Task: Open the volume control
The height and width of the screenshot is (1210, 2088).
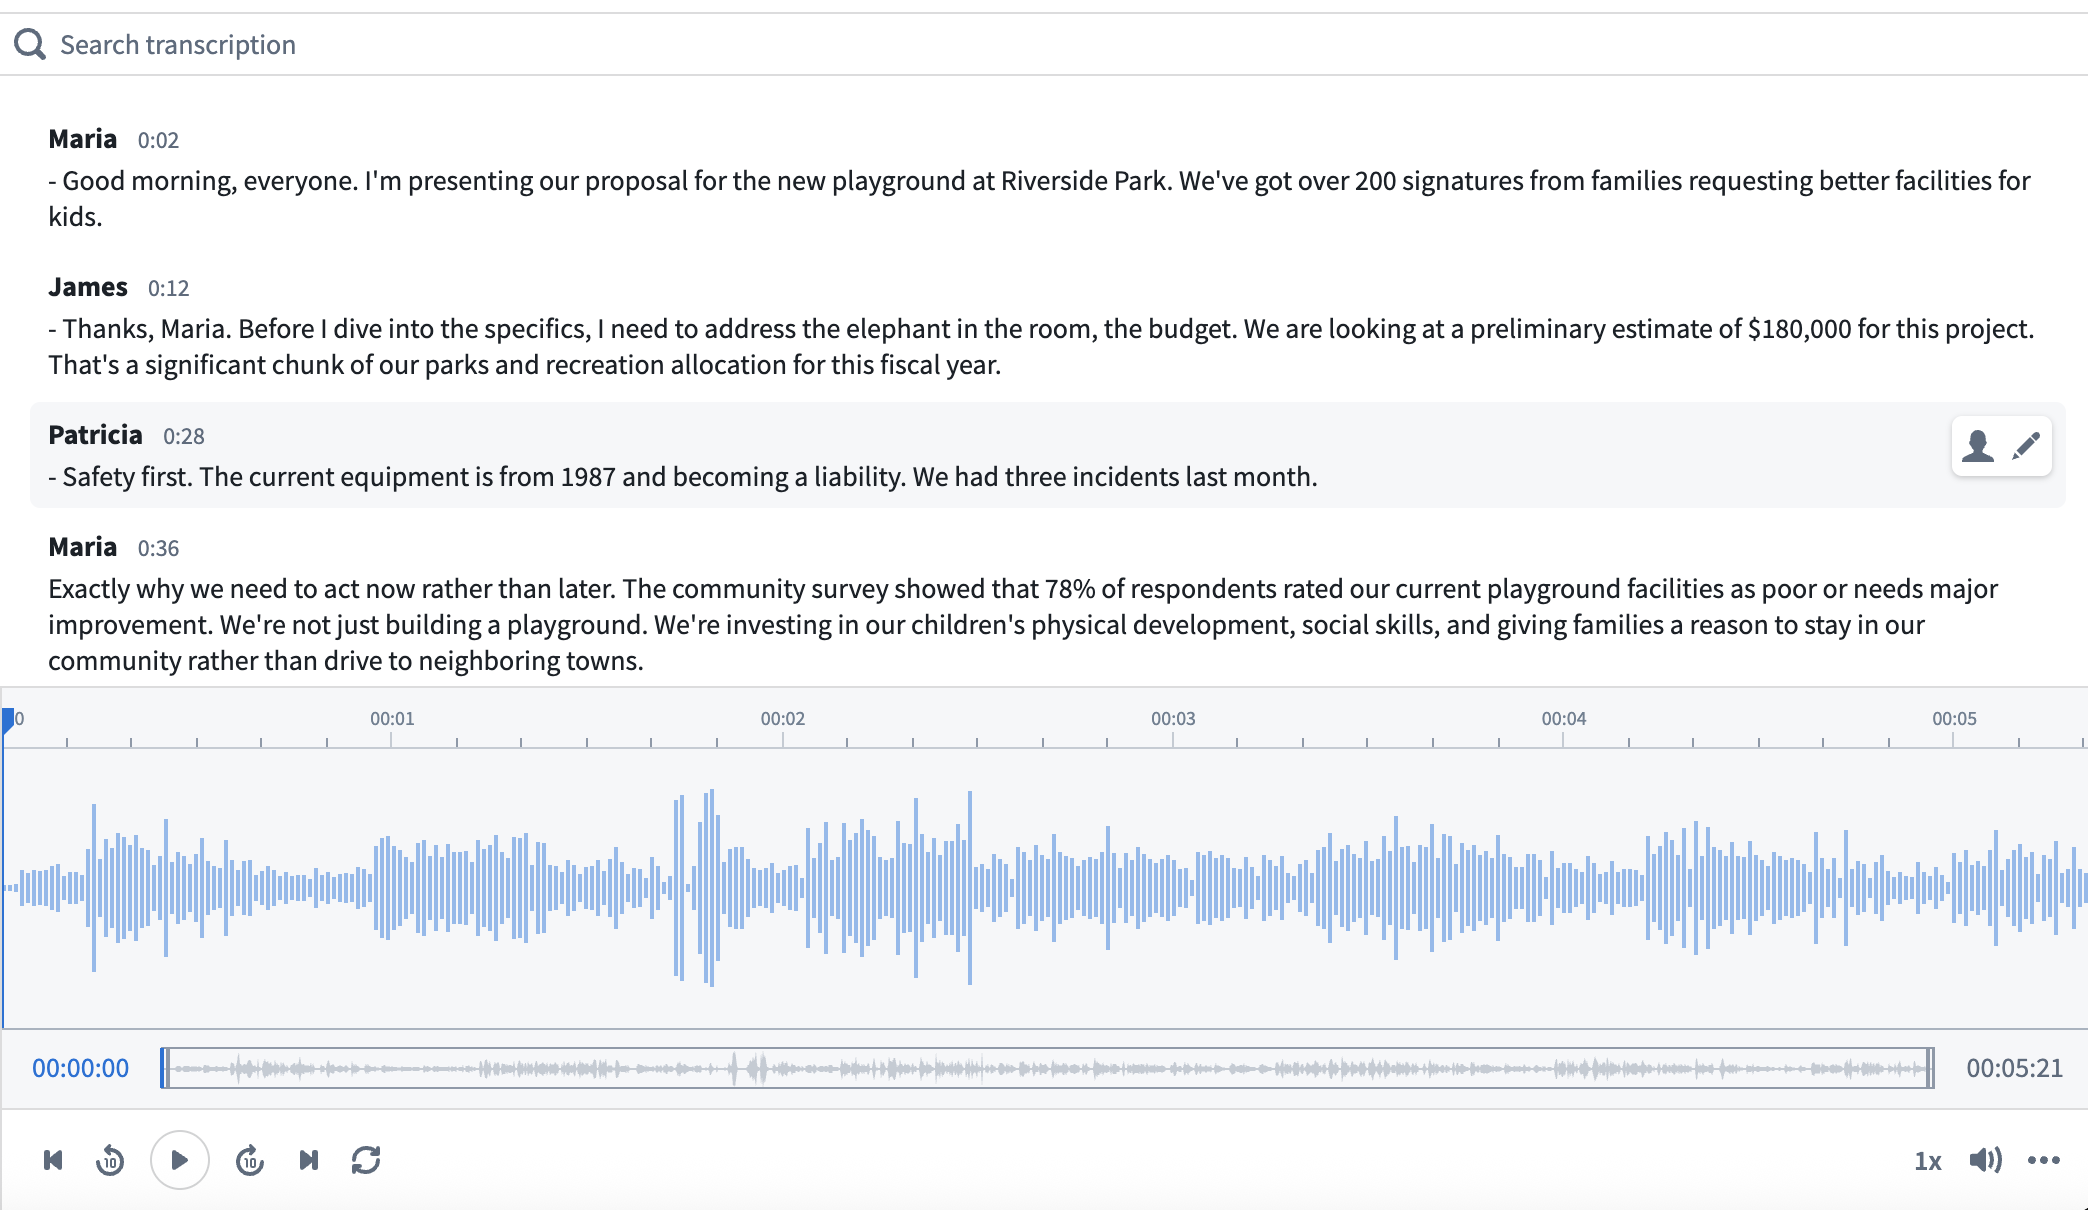Action: tap(1985, 1160)
